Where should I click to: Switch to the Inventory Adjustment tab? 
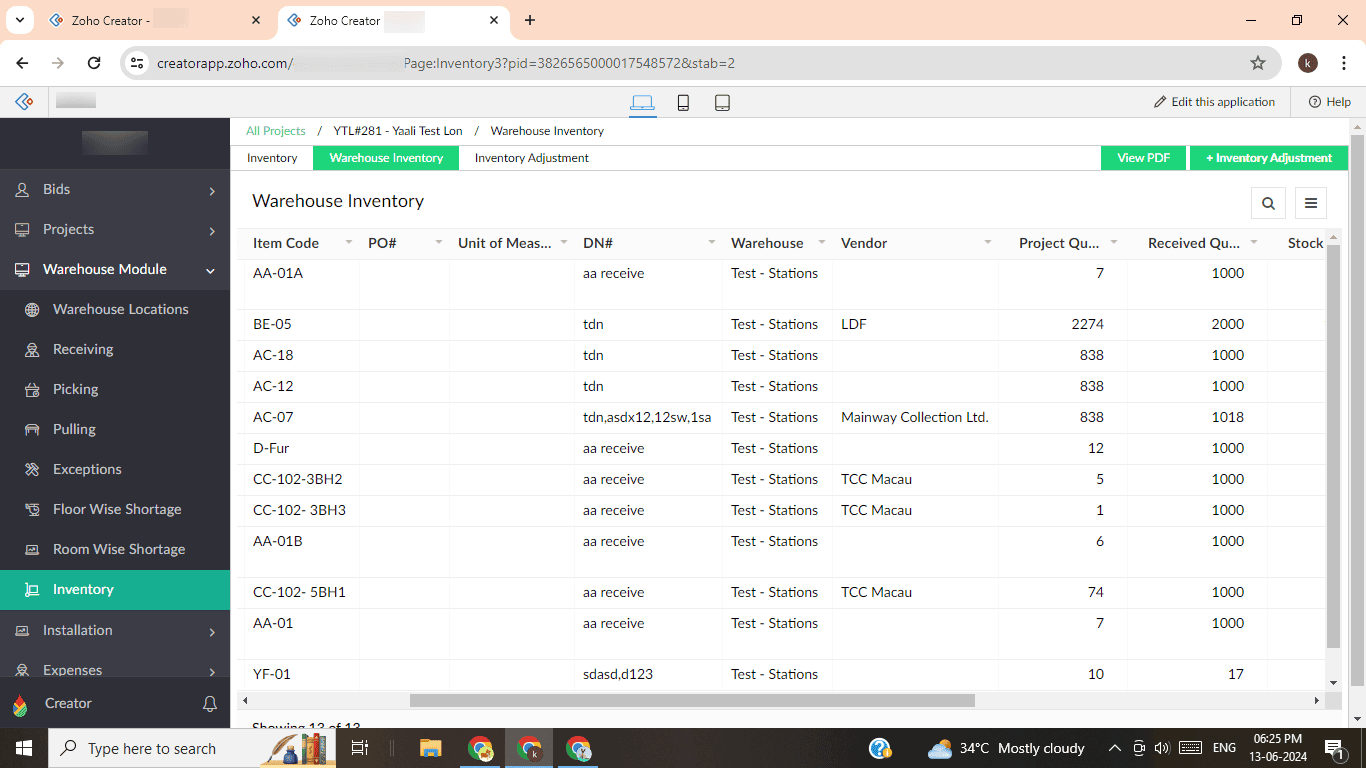coord(531,157)
